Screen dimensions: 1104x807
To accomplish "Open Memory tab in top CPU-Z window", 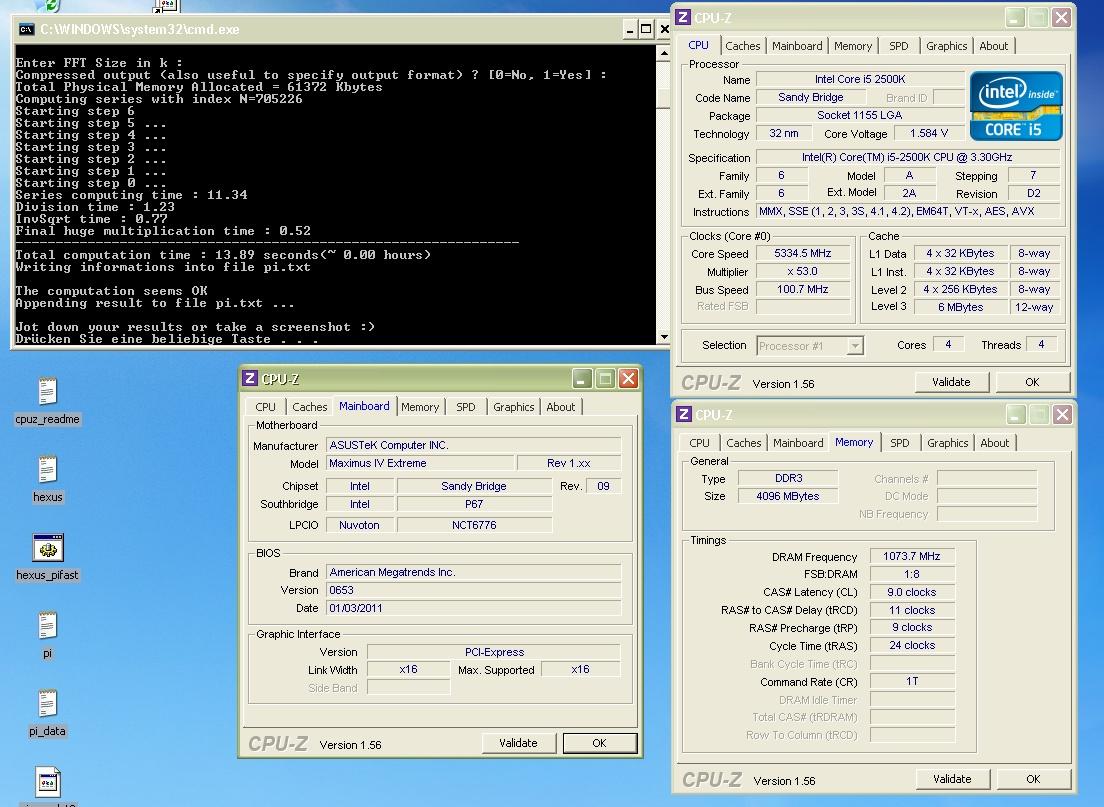I will click(852, 46).
